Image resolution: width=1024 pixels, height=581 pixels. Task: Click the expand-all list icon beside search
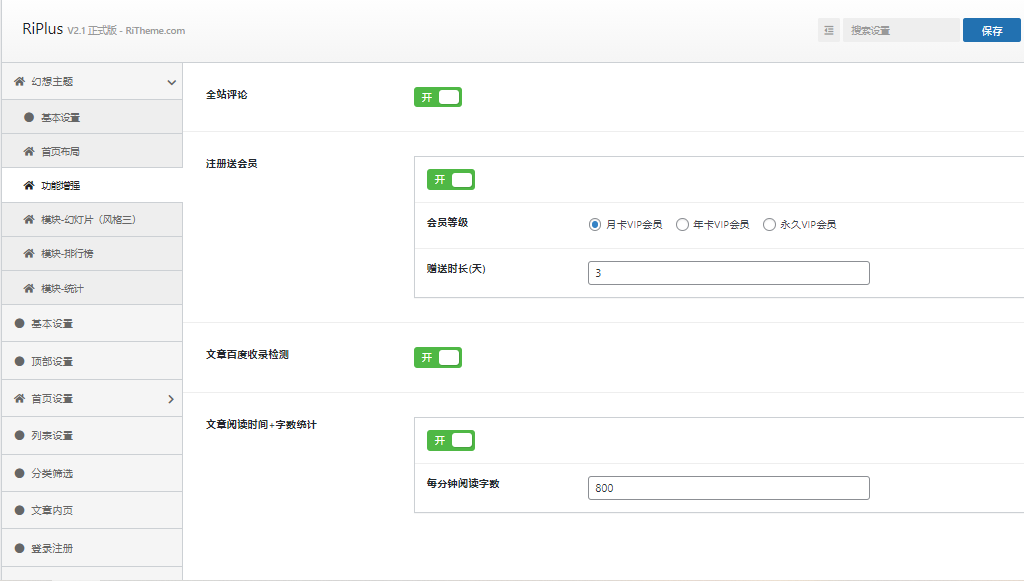[x=829, y=30]
